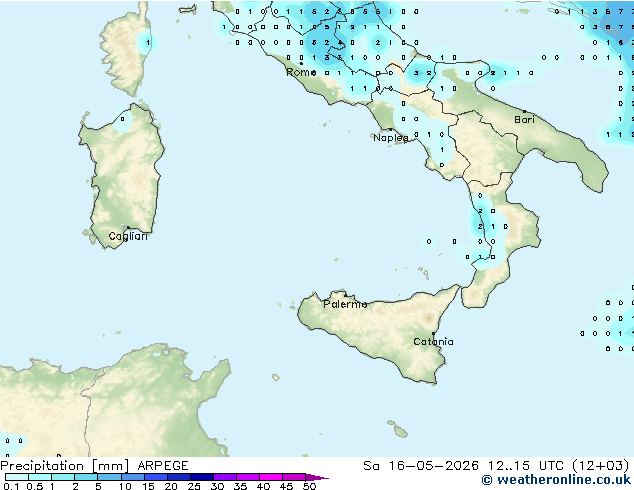Image resolution: width=634 pixels, height=490 pixels.
Task: Select the legend swatch between 0.5 and 1
Action: pos(40,477)
